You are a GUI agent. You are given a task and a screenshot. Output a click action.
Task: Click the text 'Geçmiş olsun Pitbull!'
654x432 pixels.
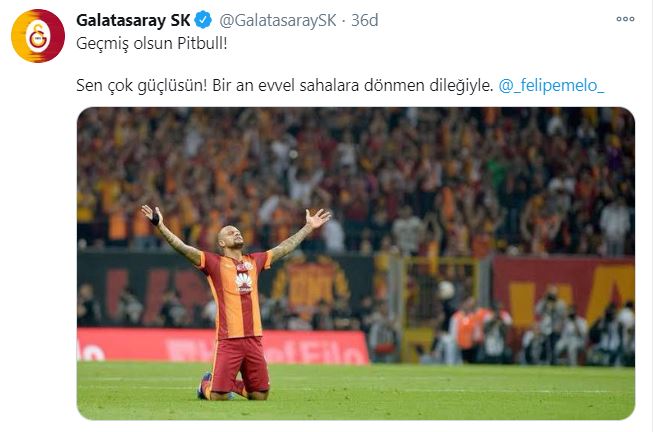click(152, 43)
